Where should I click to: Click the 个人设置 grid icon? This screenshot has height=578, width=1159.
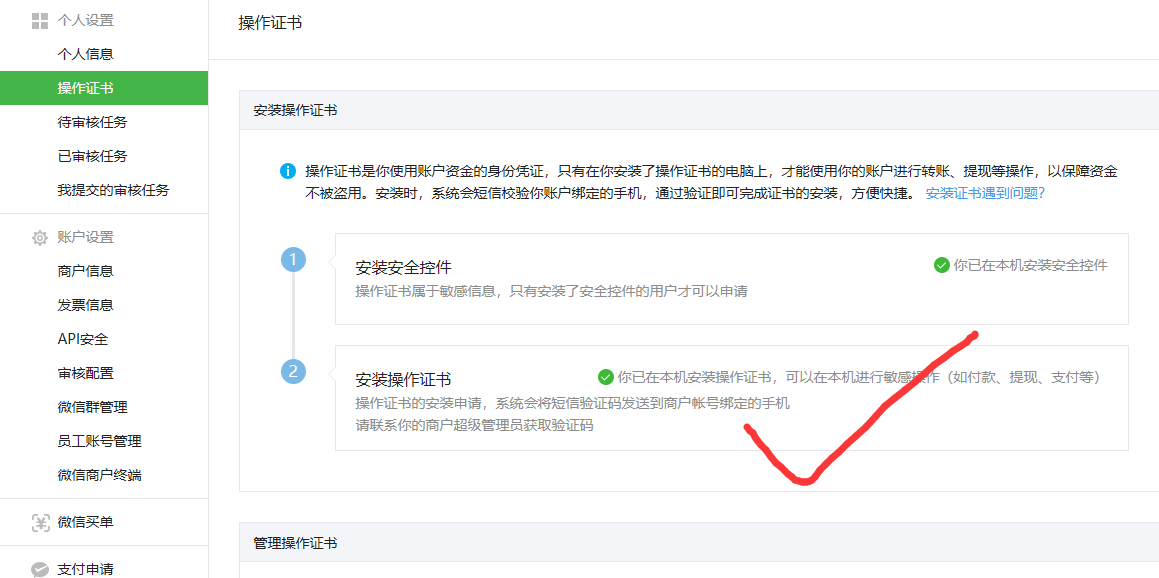click(x=40, y=20)
